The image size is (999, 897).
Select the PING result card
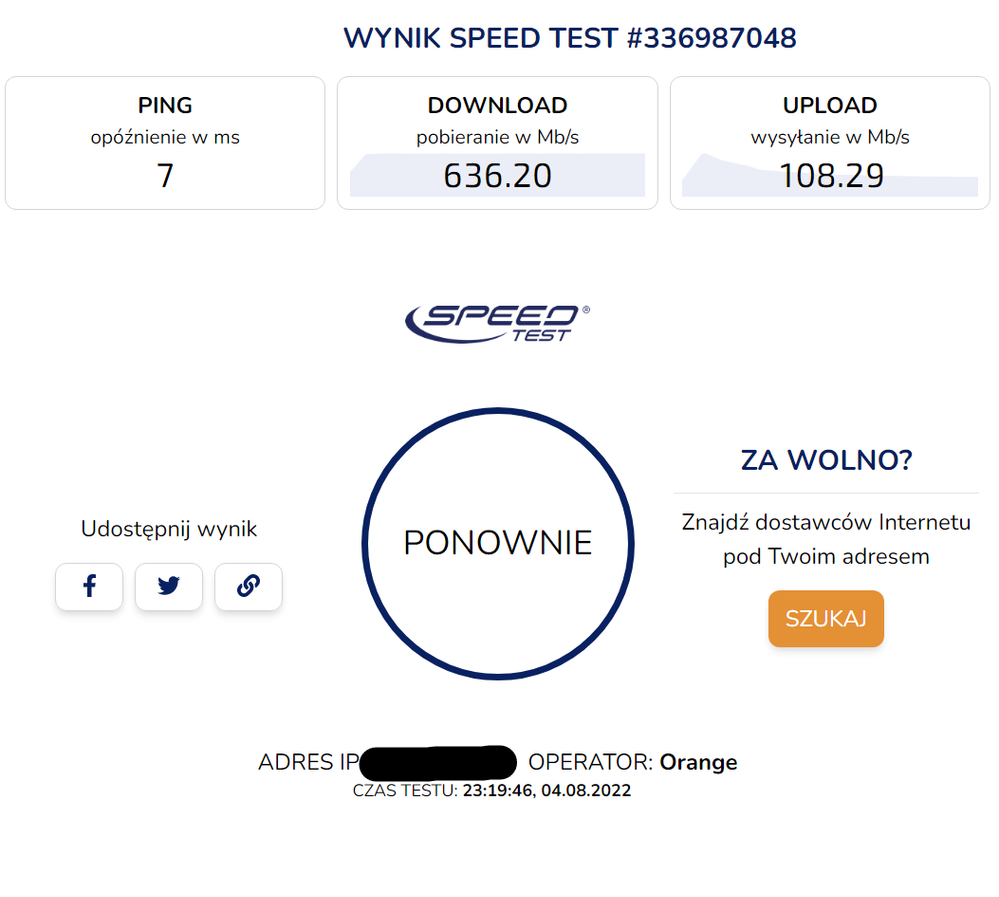[x=165, y=143]
